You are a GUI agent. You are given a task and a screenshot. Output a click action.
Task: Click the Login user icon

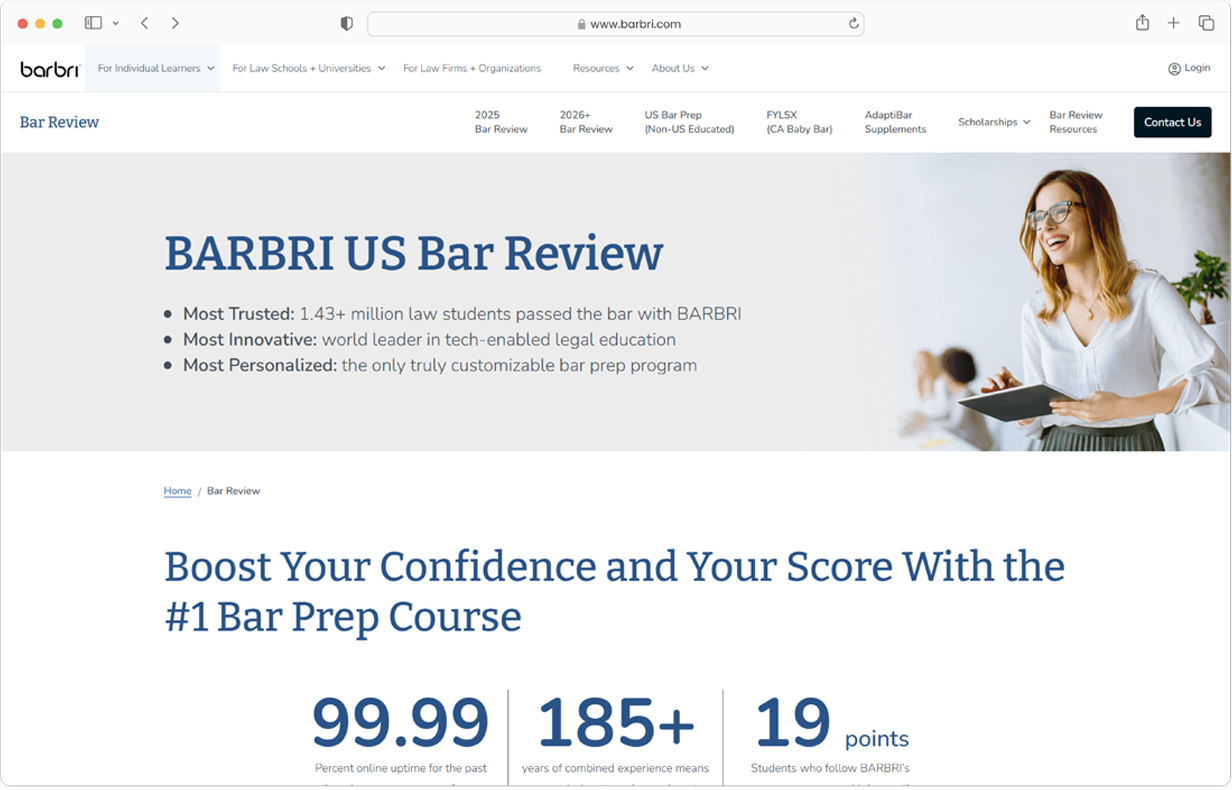click(x=1174, y=69)
